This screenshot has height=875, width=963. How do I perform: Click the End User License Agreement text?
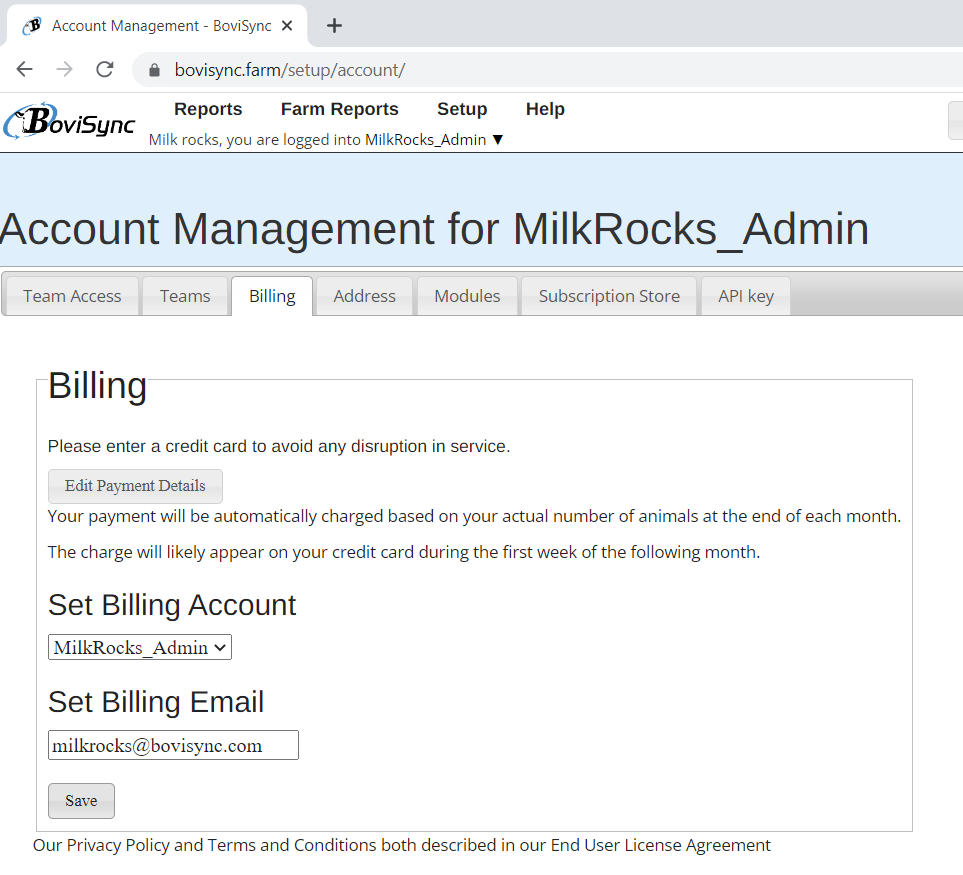pos(660,846)
